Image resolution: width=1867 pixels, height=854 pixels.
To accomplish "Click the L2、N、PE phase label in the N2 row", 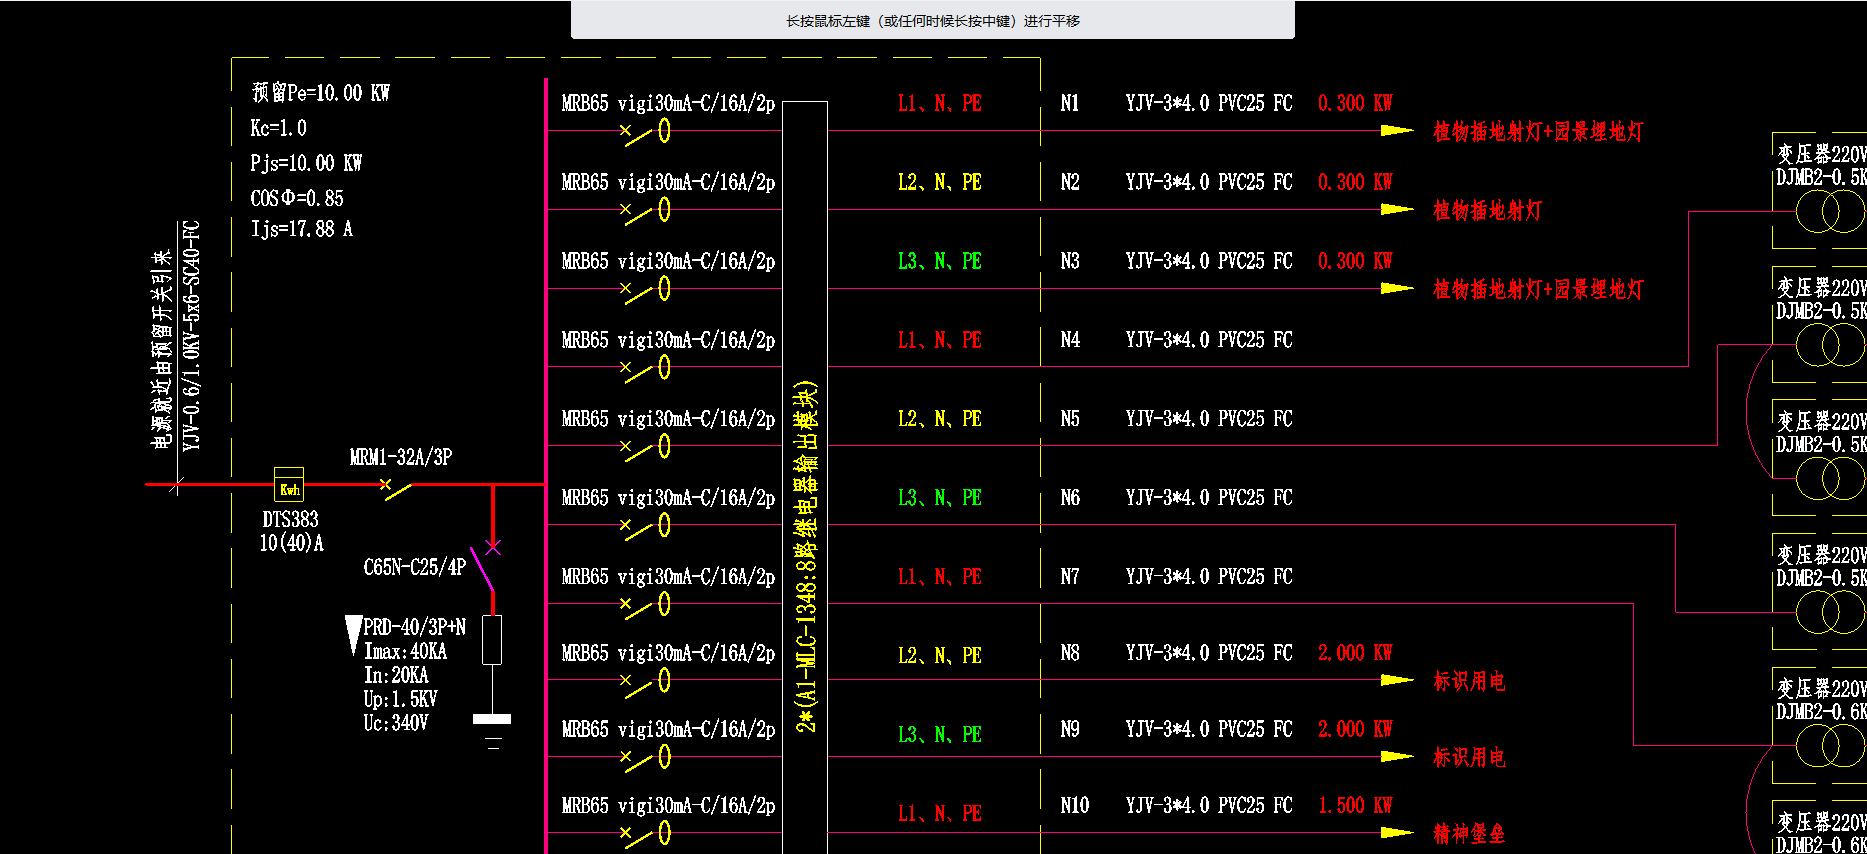I will [x=940, y=183].
